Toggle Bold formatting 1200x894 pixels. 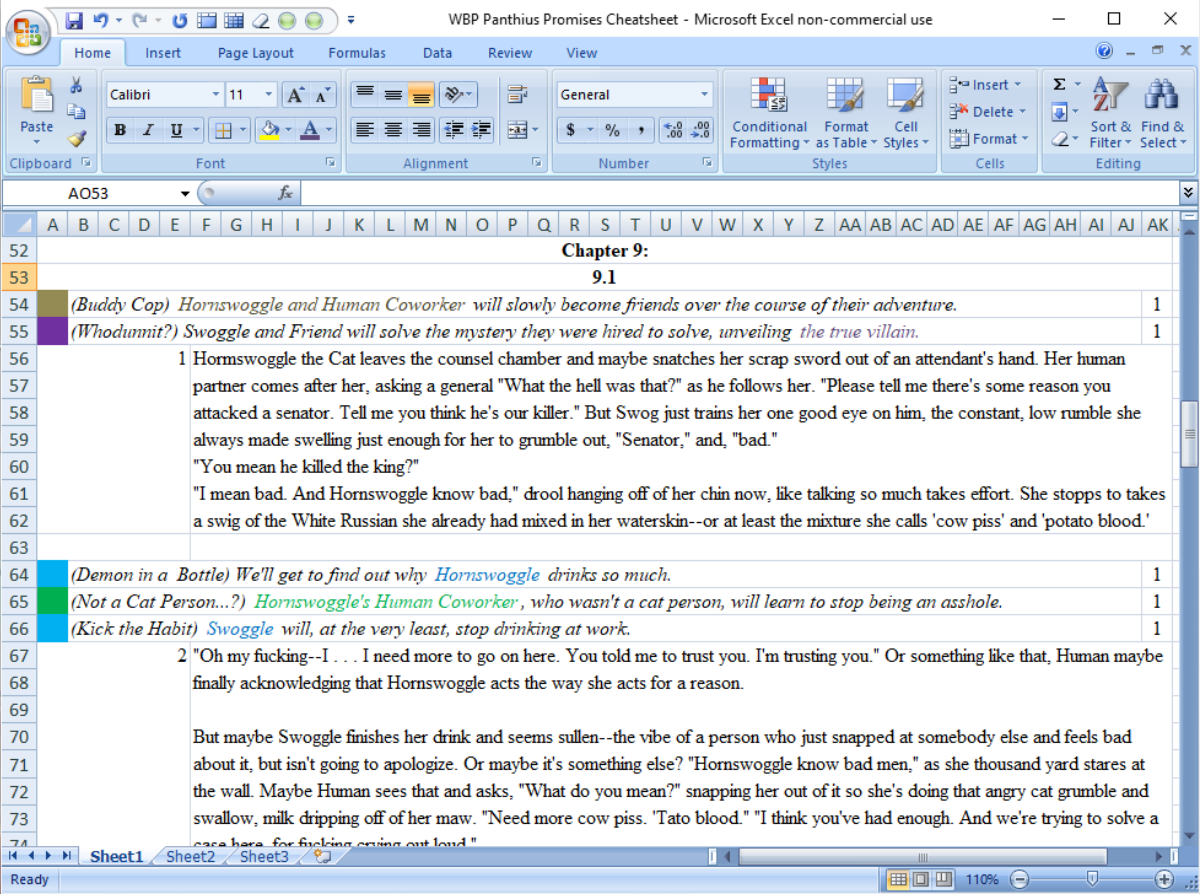[x=120, y=130]
